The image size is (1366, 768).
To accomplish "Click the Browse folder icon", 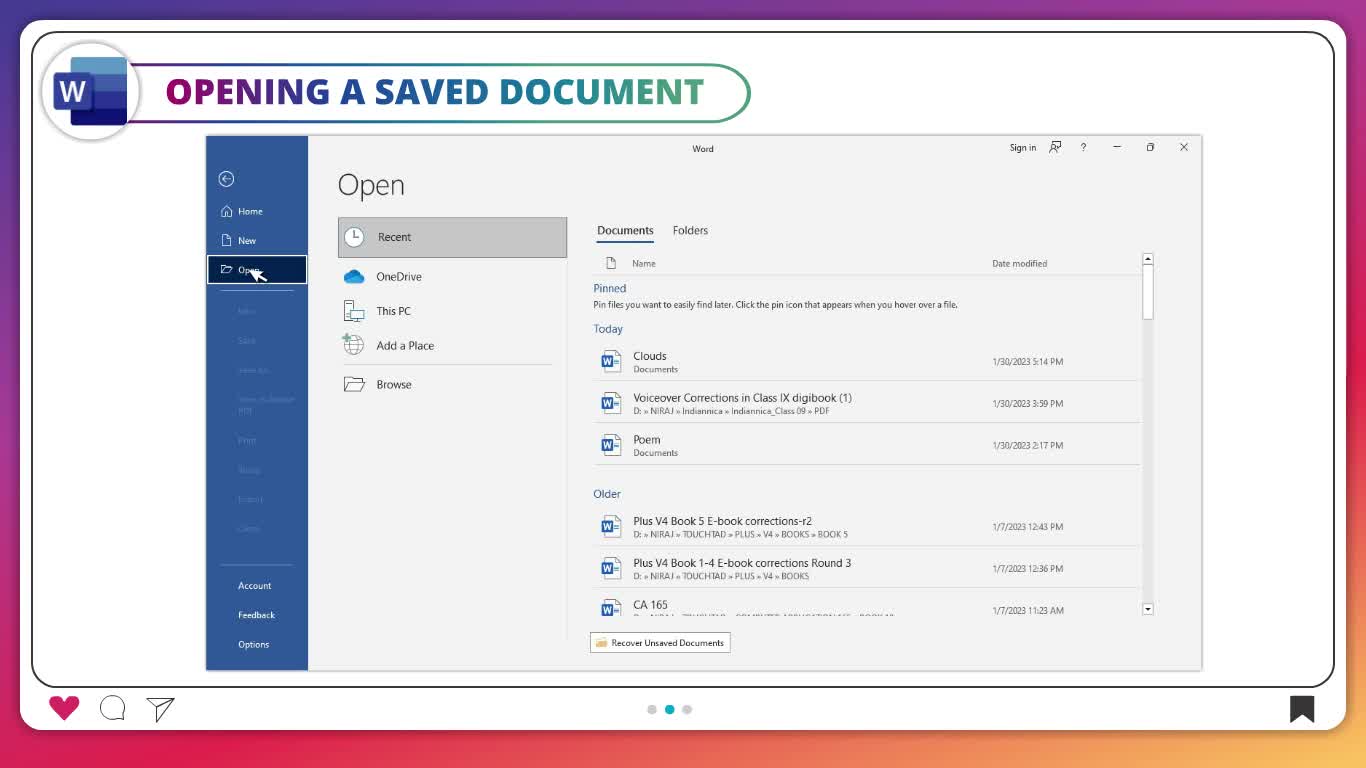I will point(354,384).
